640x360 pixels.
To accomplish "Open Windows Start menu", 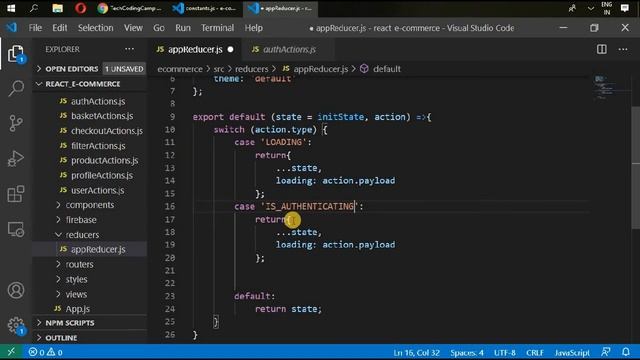I will click(x=11, y=8).
